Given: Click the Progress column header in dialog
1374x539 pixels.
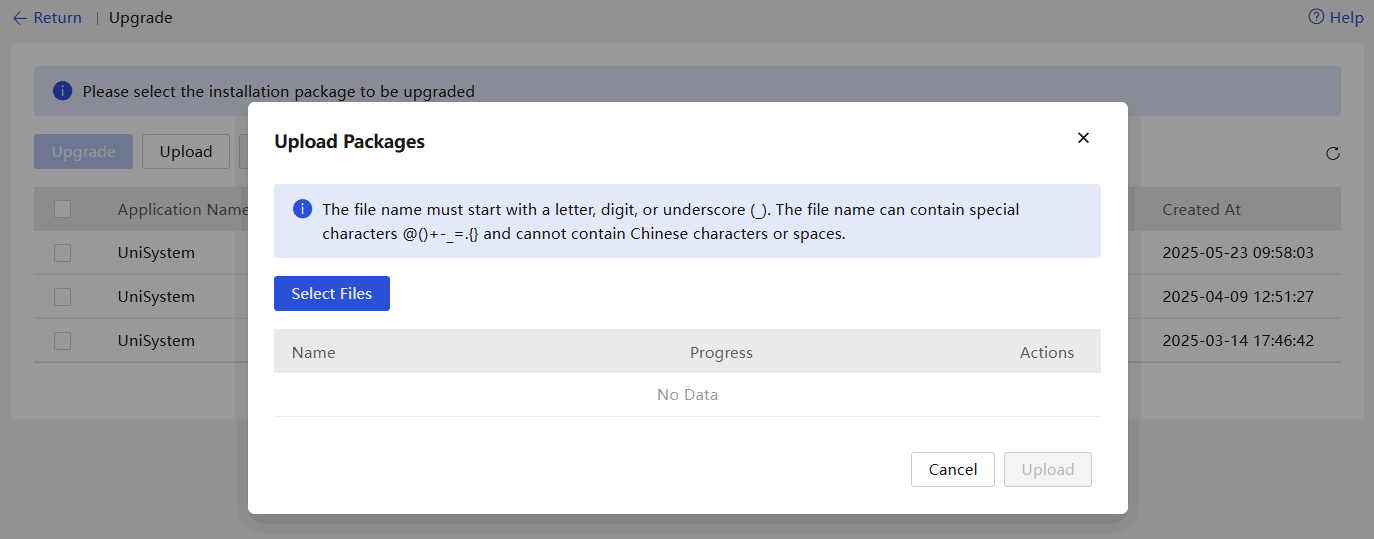Looking at the screenshot, I should [x=721, y=352].
